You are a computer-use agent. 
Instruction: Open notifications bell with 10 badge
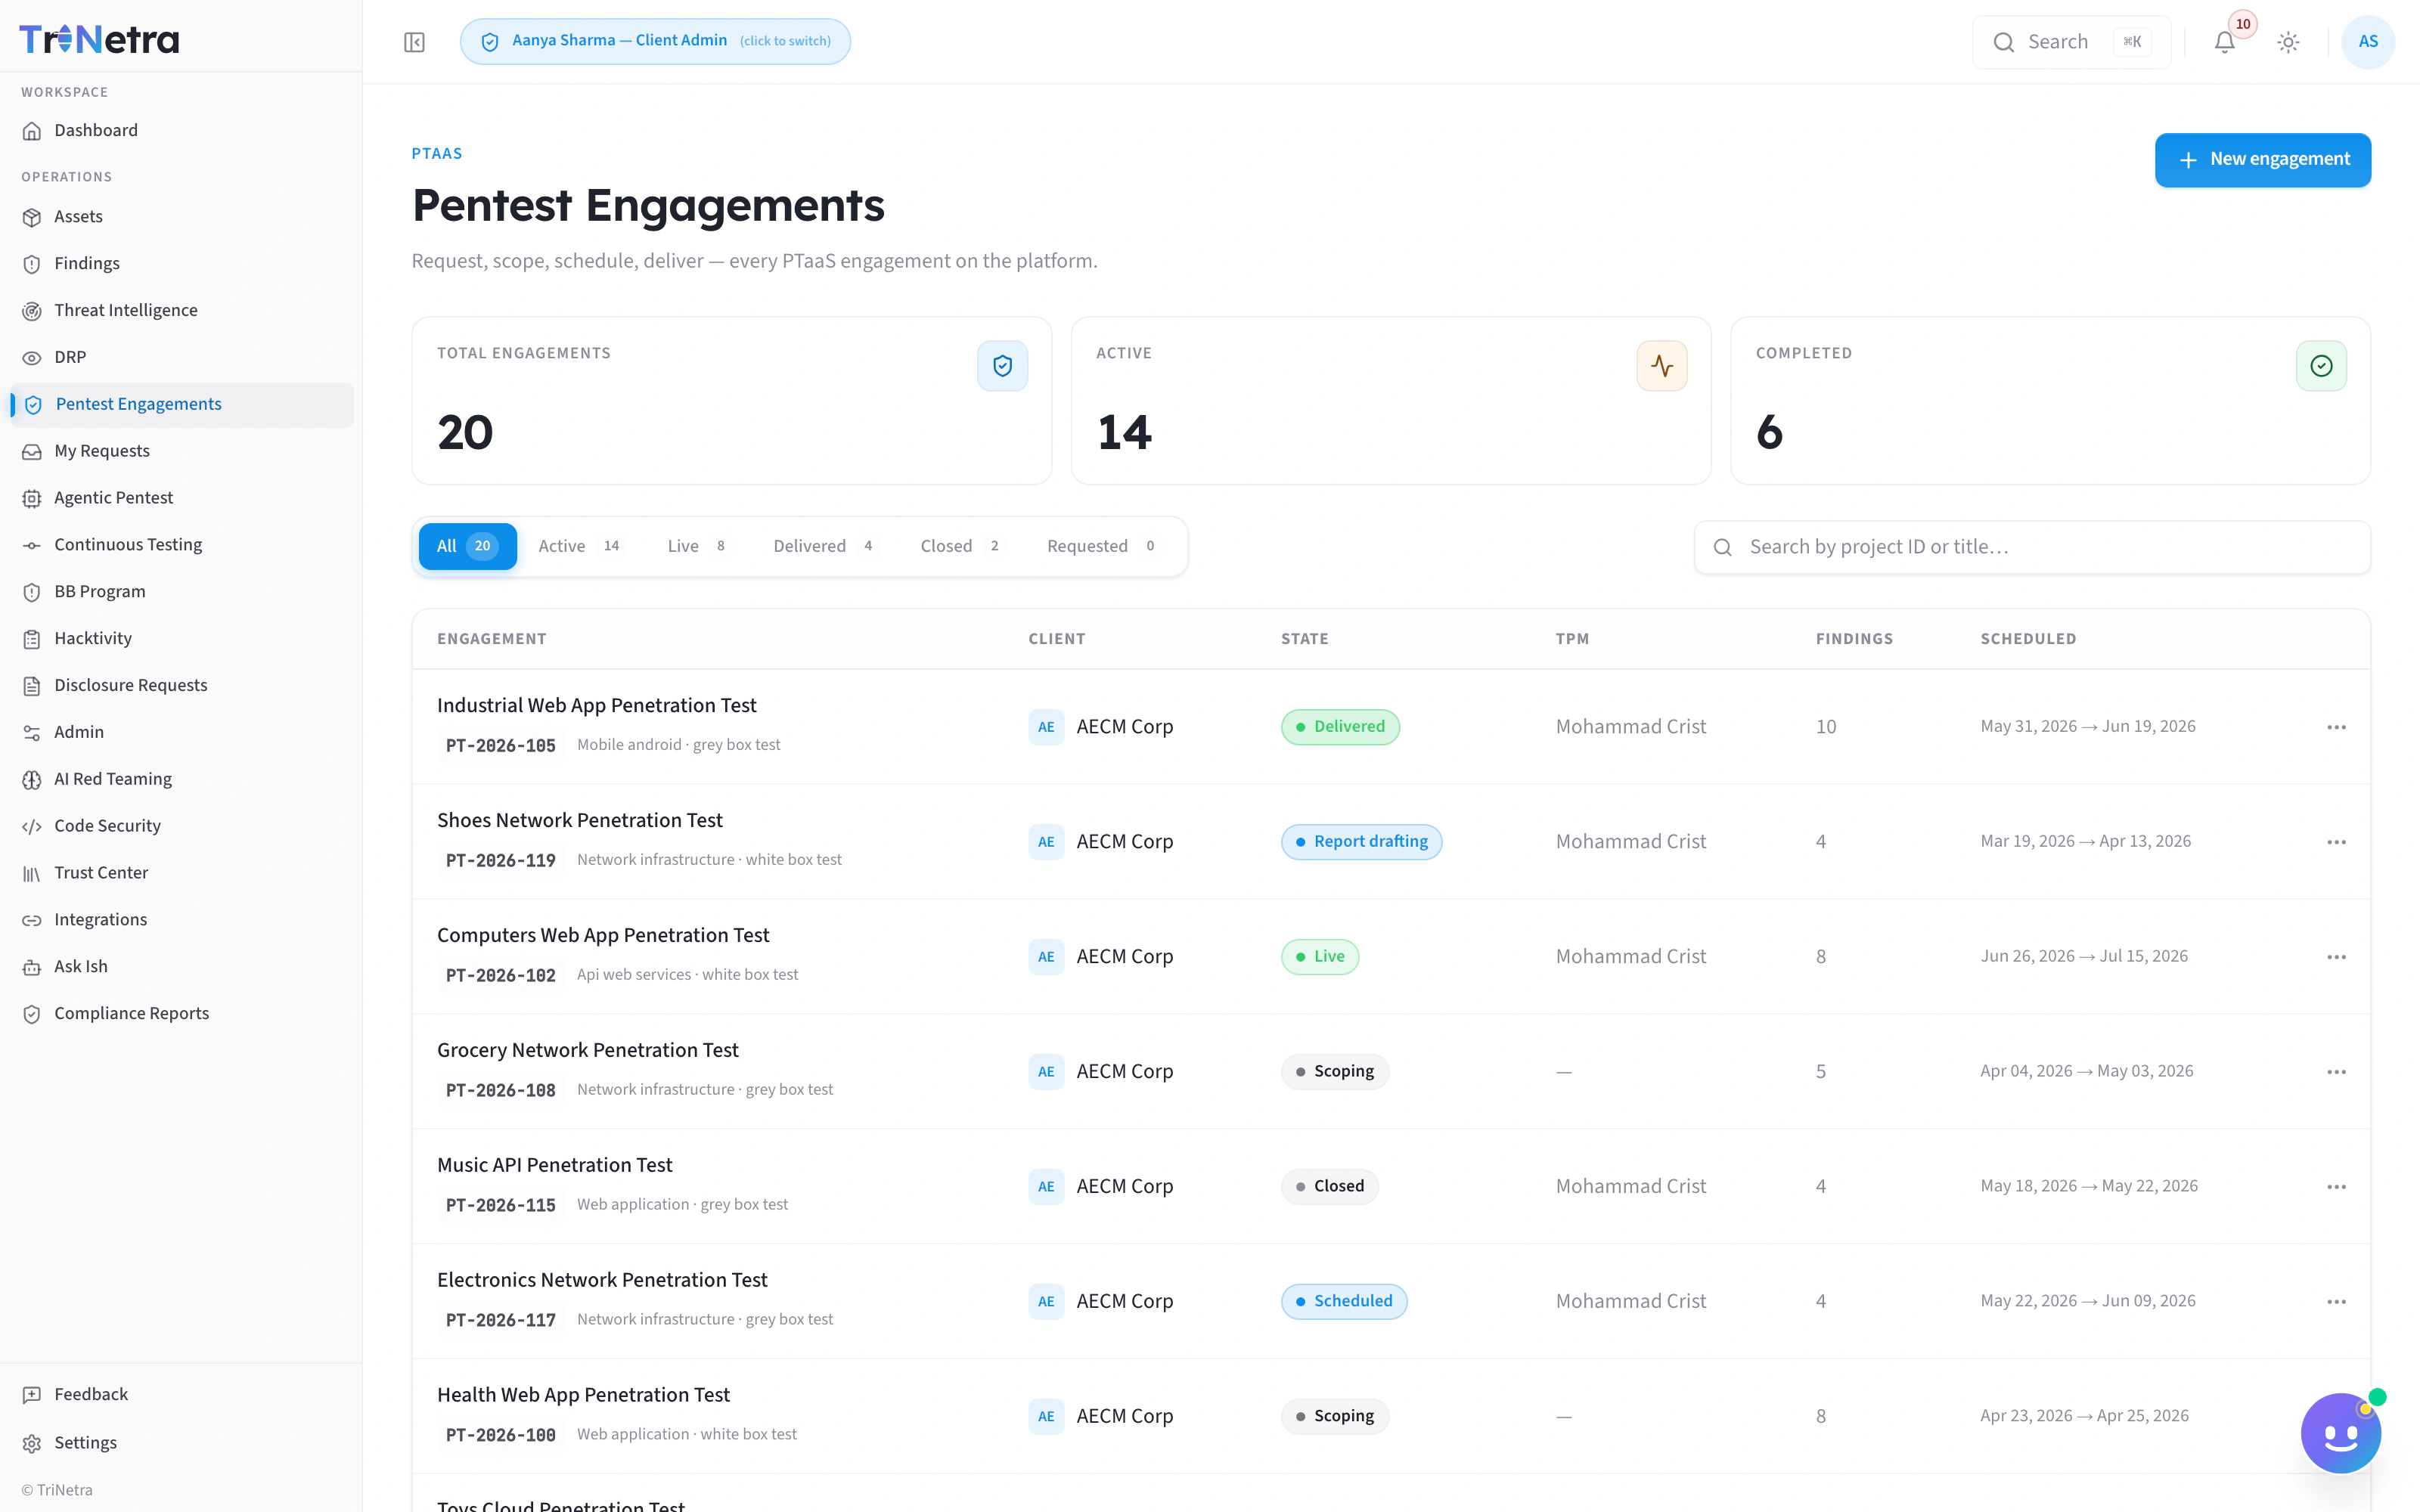point(2224,42)
